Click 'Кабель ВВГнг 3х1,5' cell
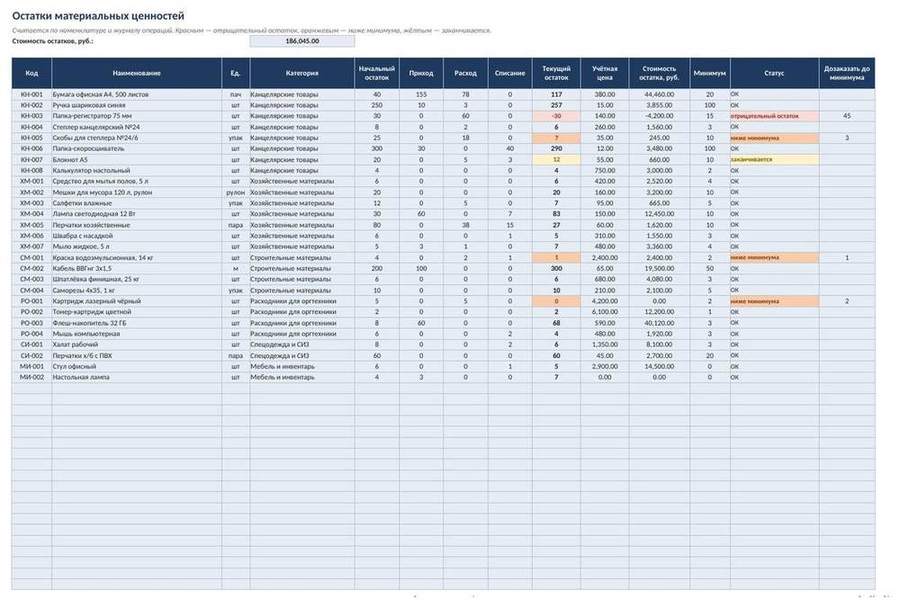Viewport: 900px width, 608px height. [x=137, y=269]
